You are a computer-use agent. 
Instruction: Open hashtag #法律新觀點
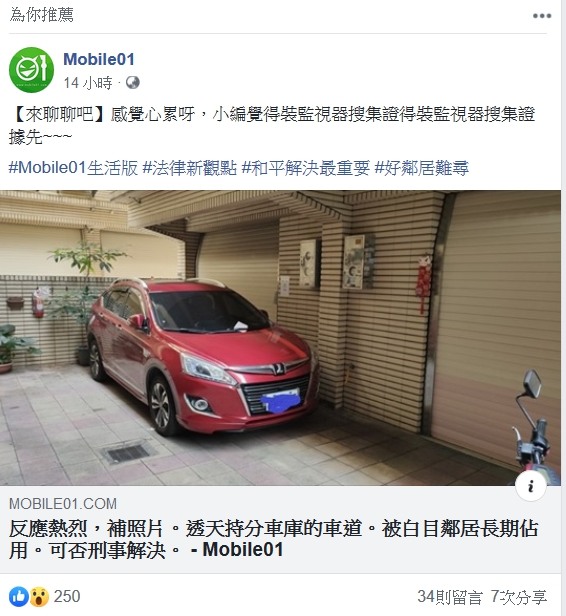190,168
